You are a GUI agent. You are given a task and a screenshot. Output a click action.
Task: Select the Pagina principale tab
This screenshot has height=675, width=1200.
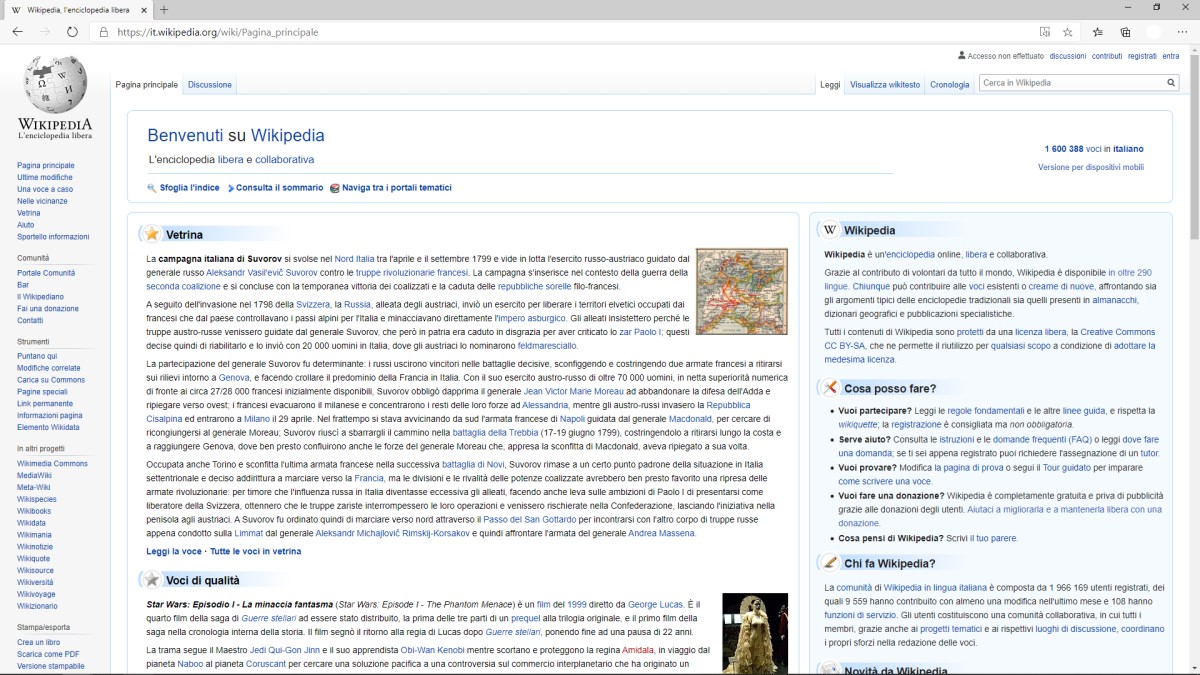(x=147, y=85)
